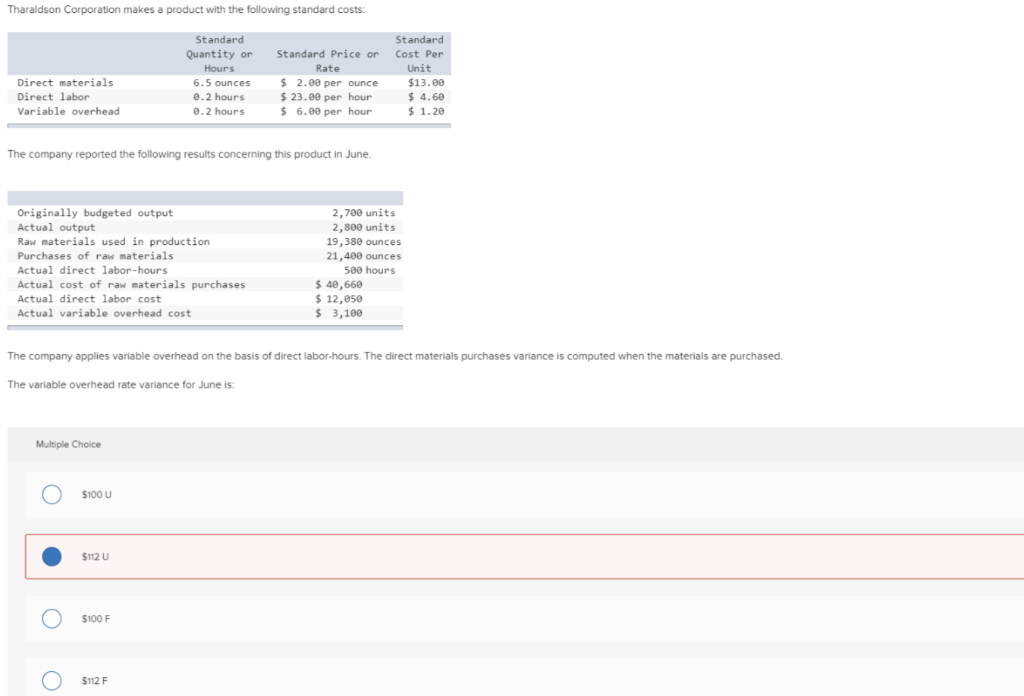Click the $ 6.00 per hour cell
1024x696 pixels.
(326, 111)
